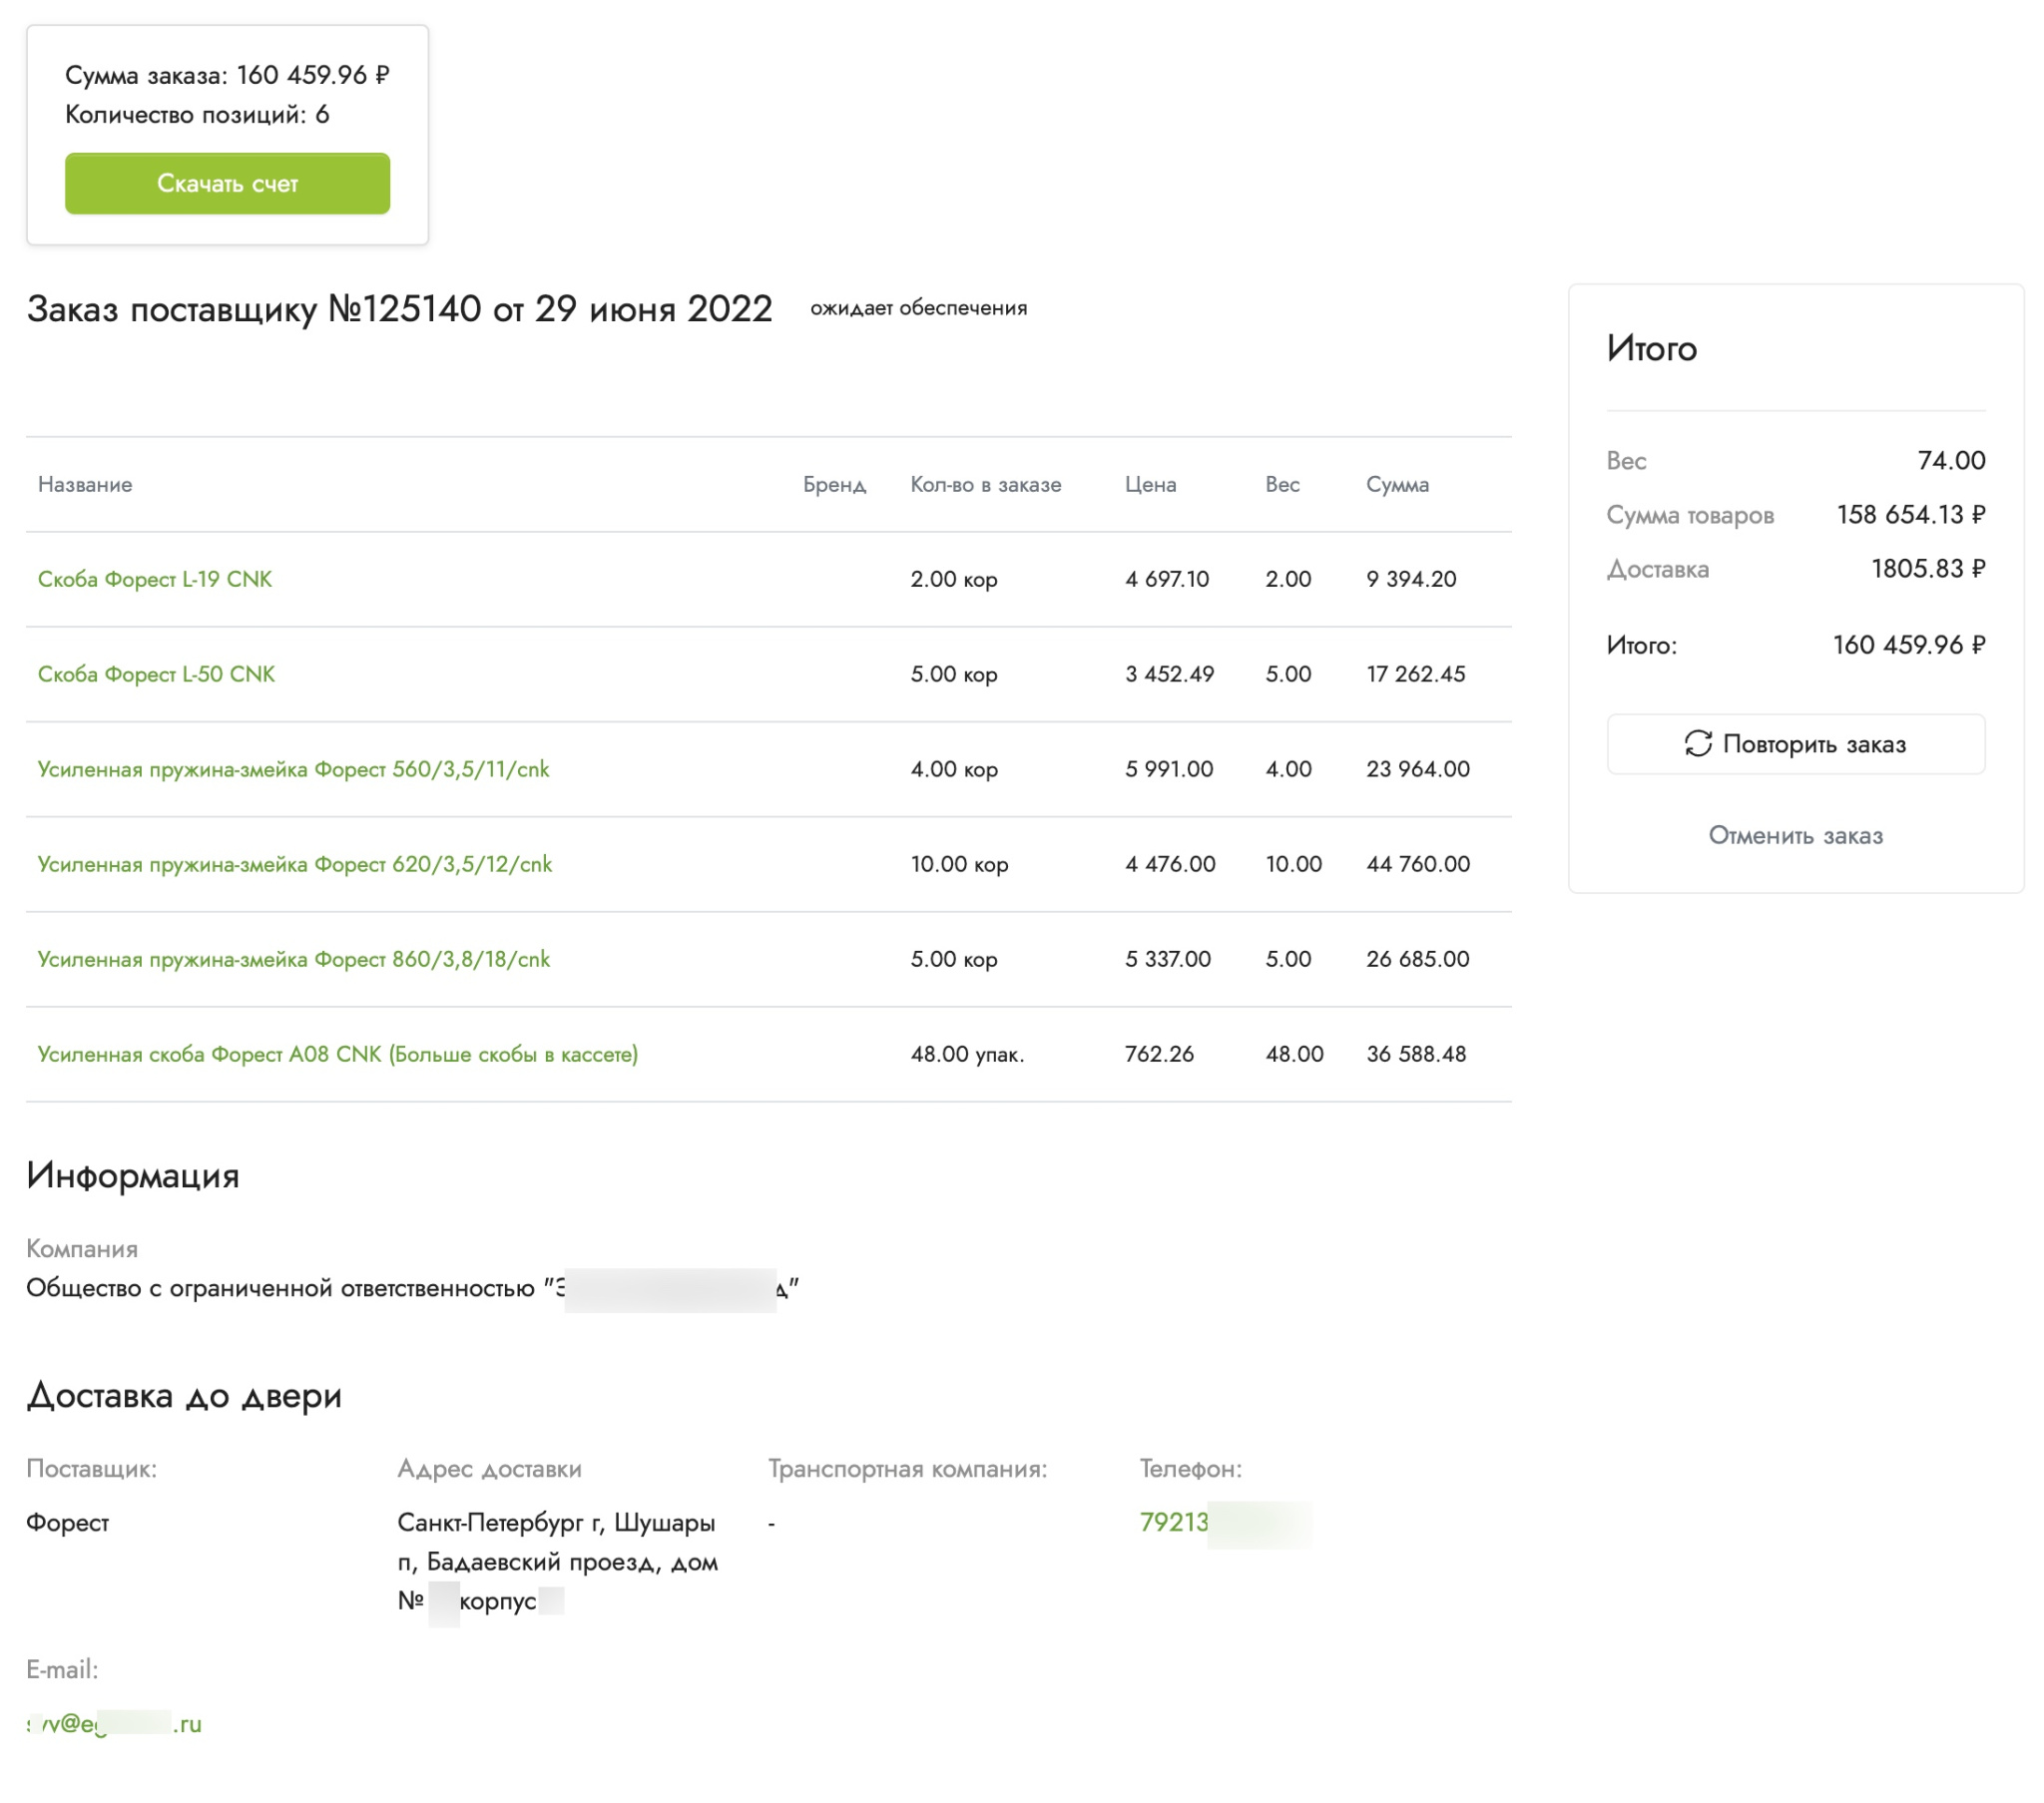The height and width of the screenshot is (1803, 2044).
Task: Click the total weight value 74.00
Action: (1951, 461)
